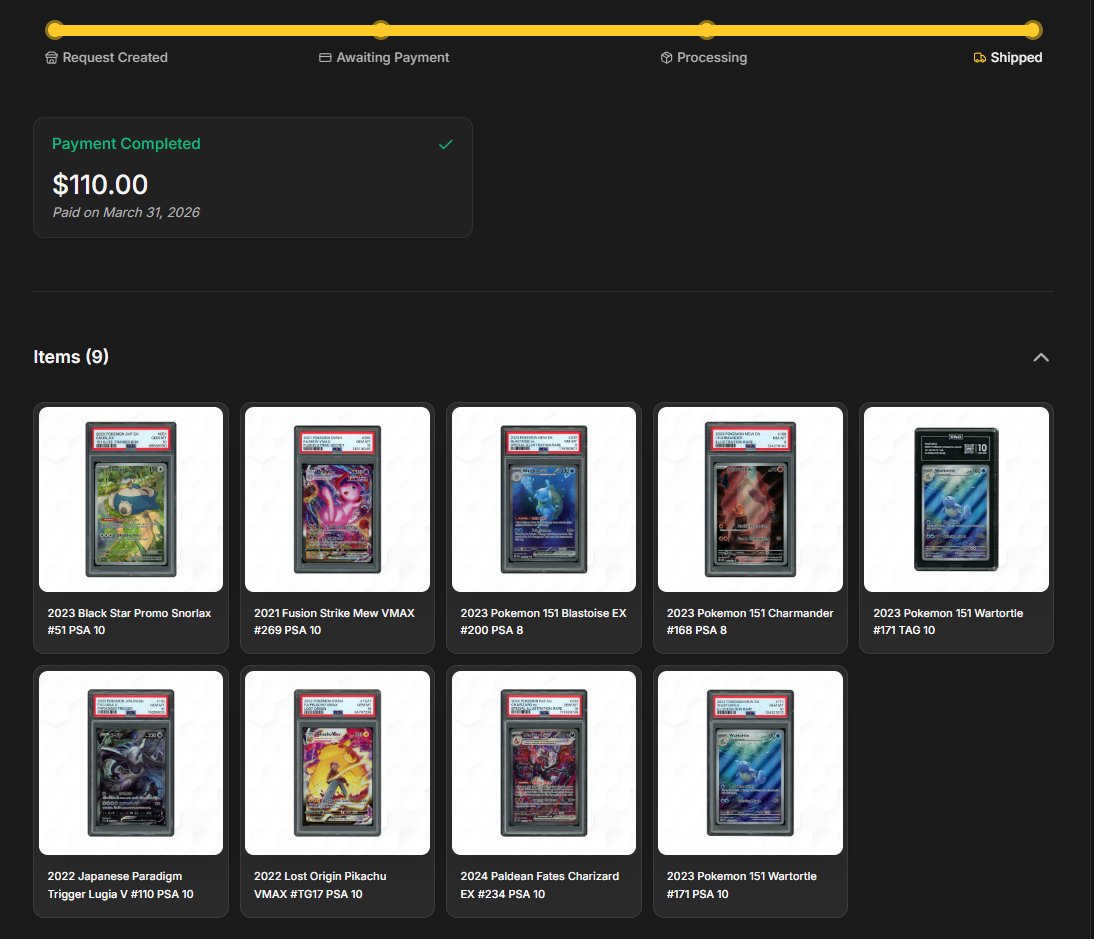Open the Wartortle #171 TAG 10 card image
The height and width of the screenshot is (939, 1094).
tap(957, 499)
